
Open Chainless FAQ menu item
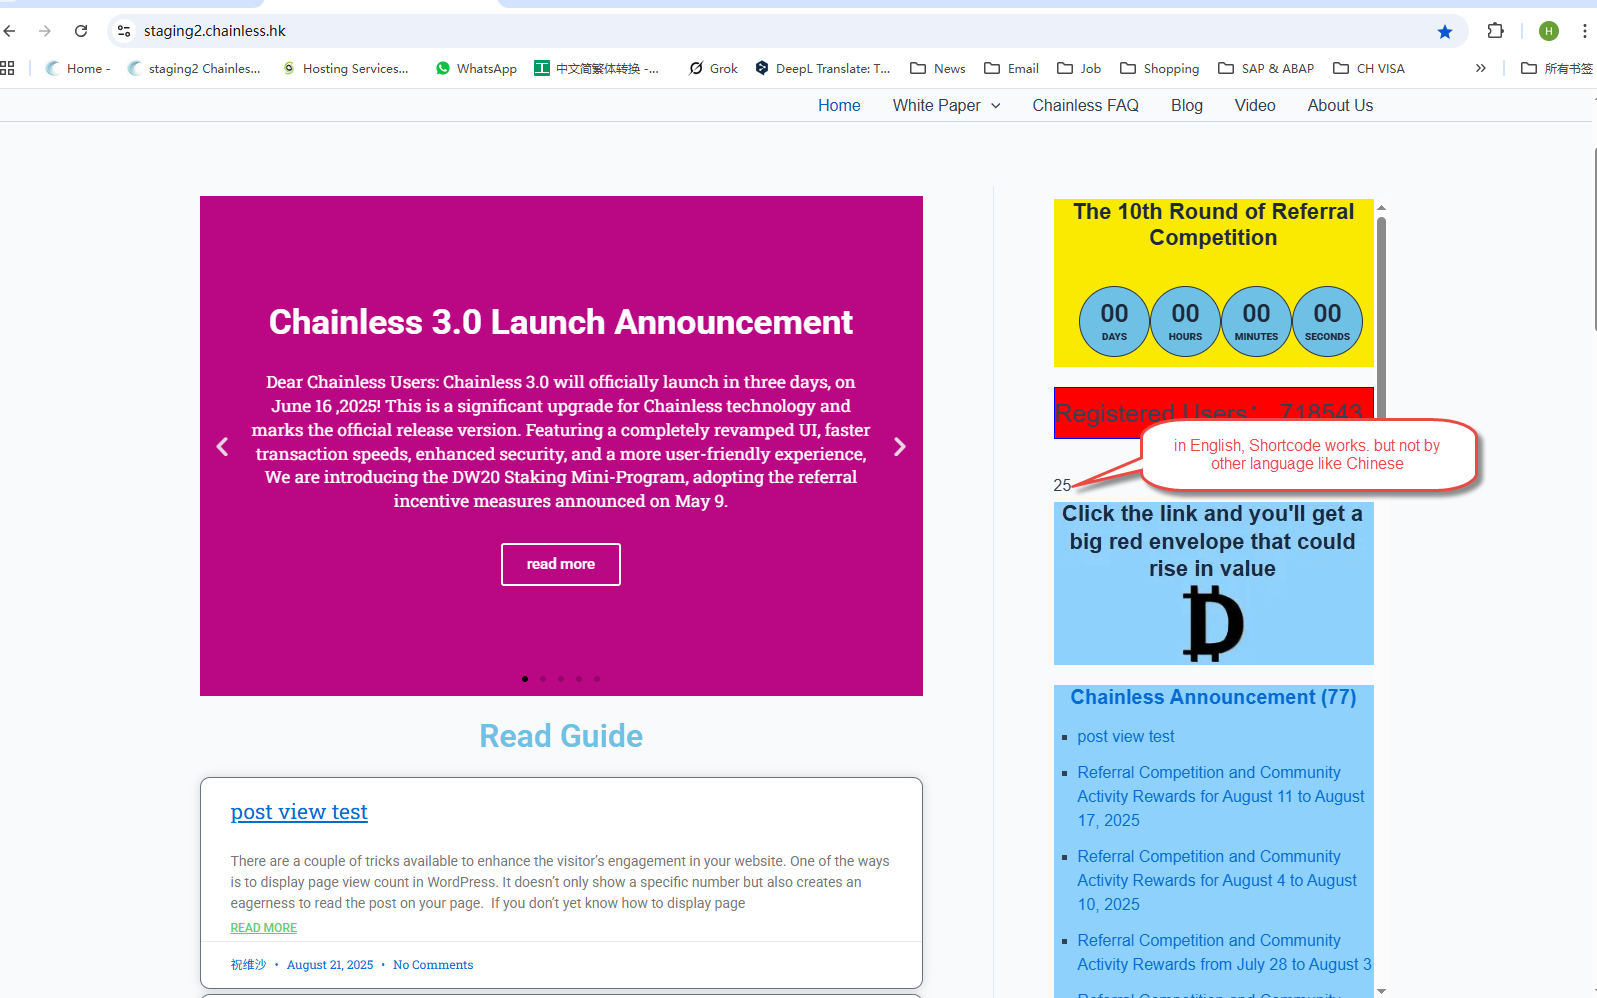[x=1085, y=105]
